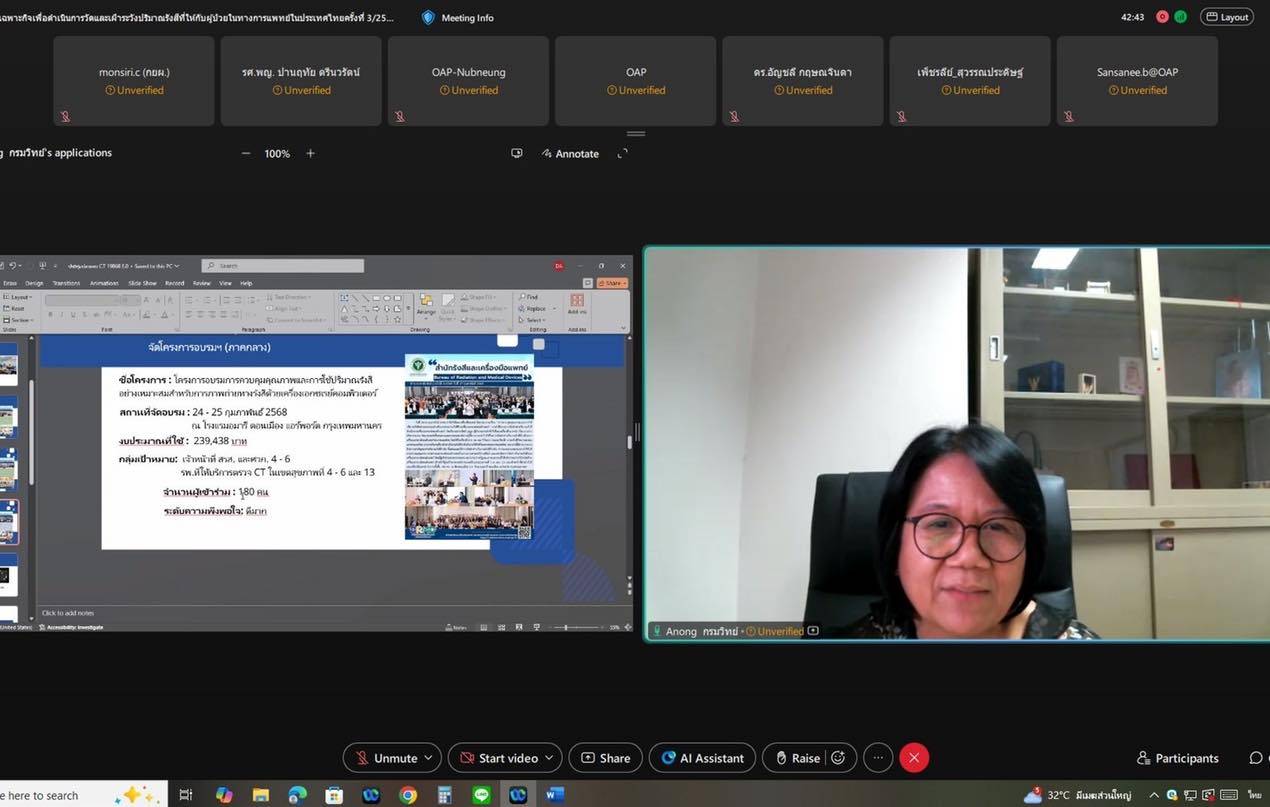1270x807 pixels.
Task: Open the emoji reactions smiley icon
Action: [839, 758]
